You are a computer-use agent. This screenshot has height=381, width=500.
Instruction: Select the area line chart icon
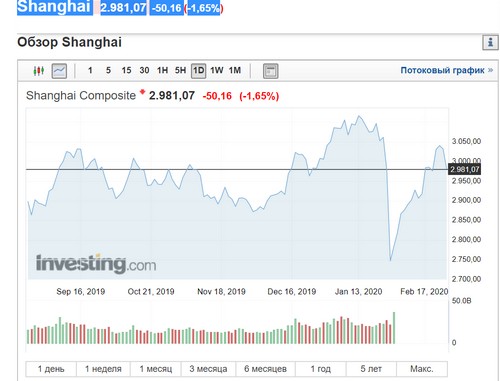(x=59, y=71)
